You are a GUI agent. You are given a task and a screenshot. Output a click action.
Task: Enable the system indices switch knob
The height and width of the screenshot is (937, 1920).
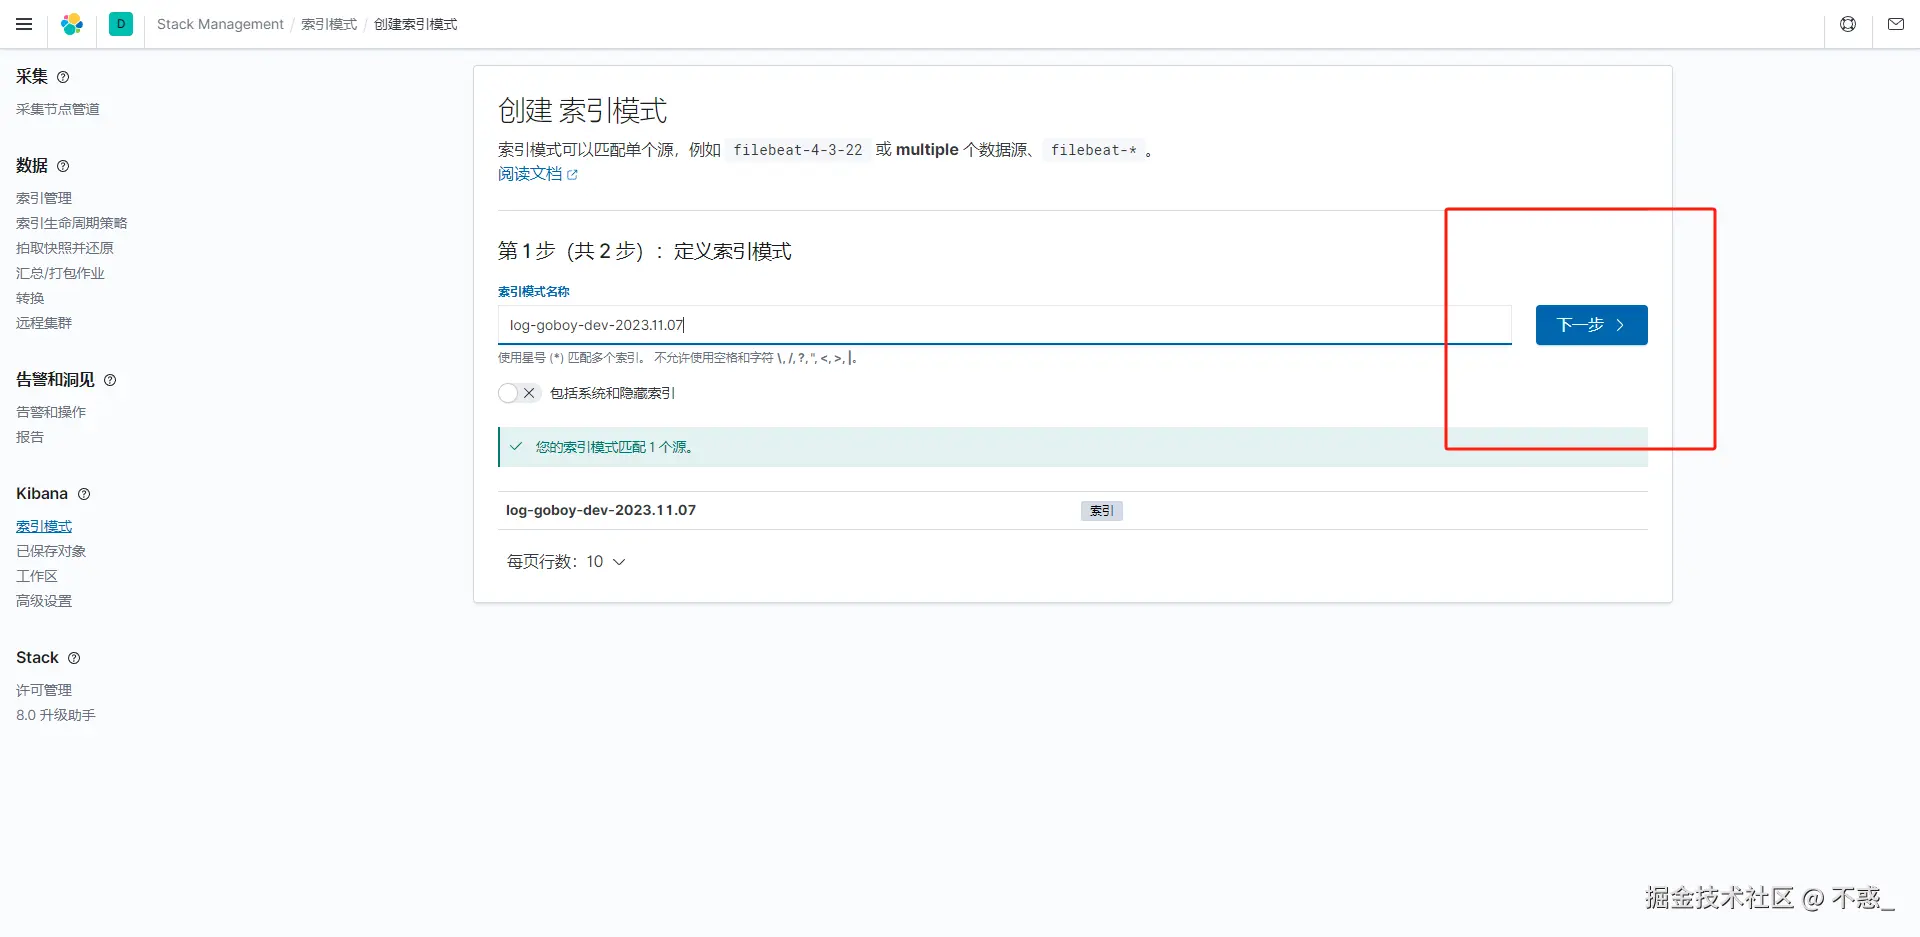point(508,393)
